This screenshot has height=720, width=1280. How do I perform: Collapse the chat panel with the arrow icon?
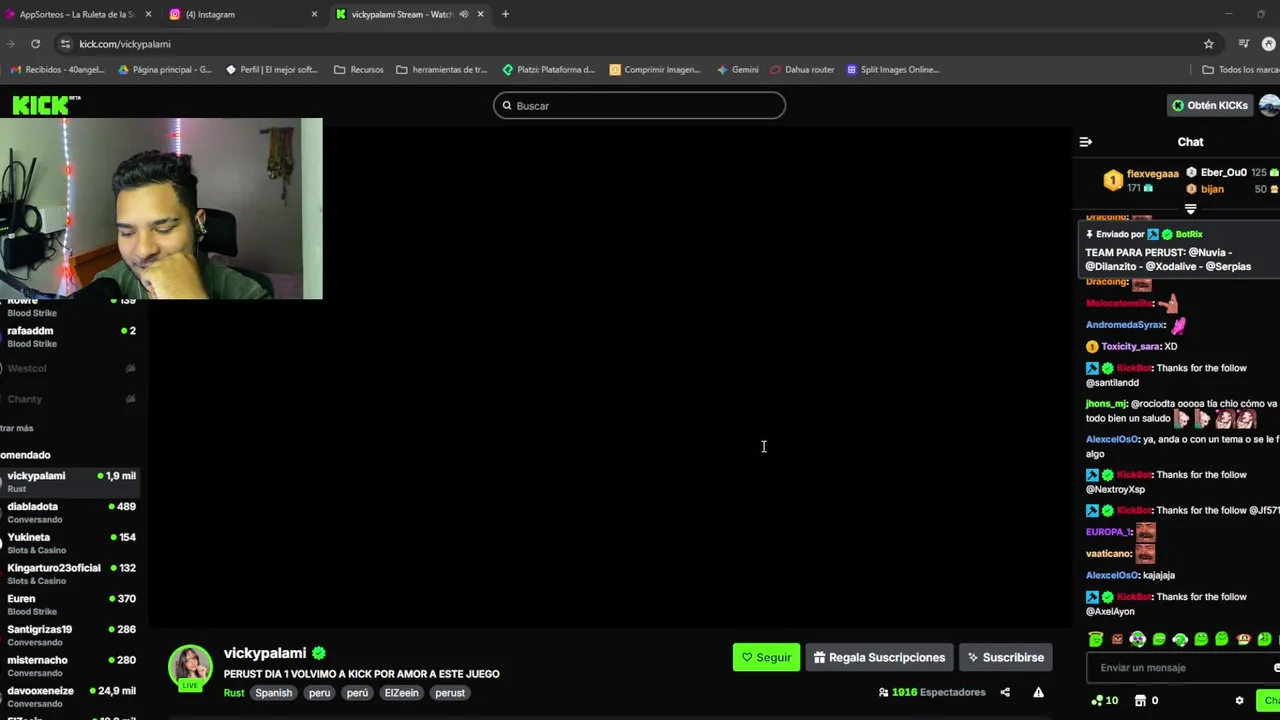pyautogui.click(x=1086, y=142)
